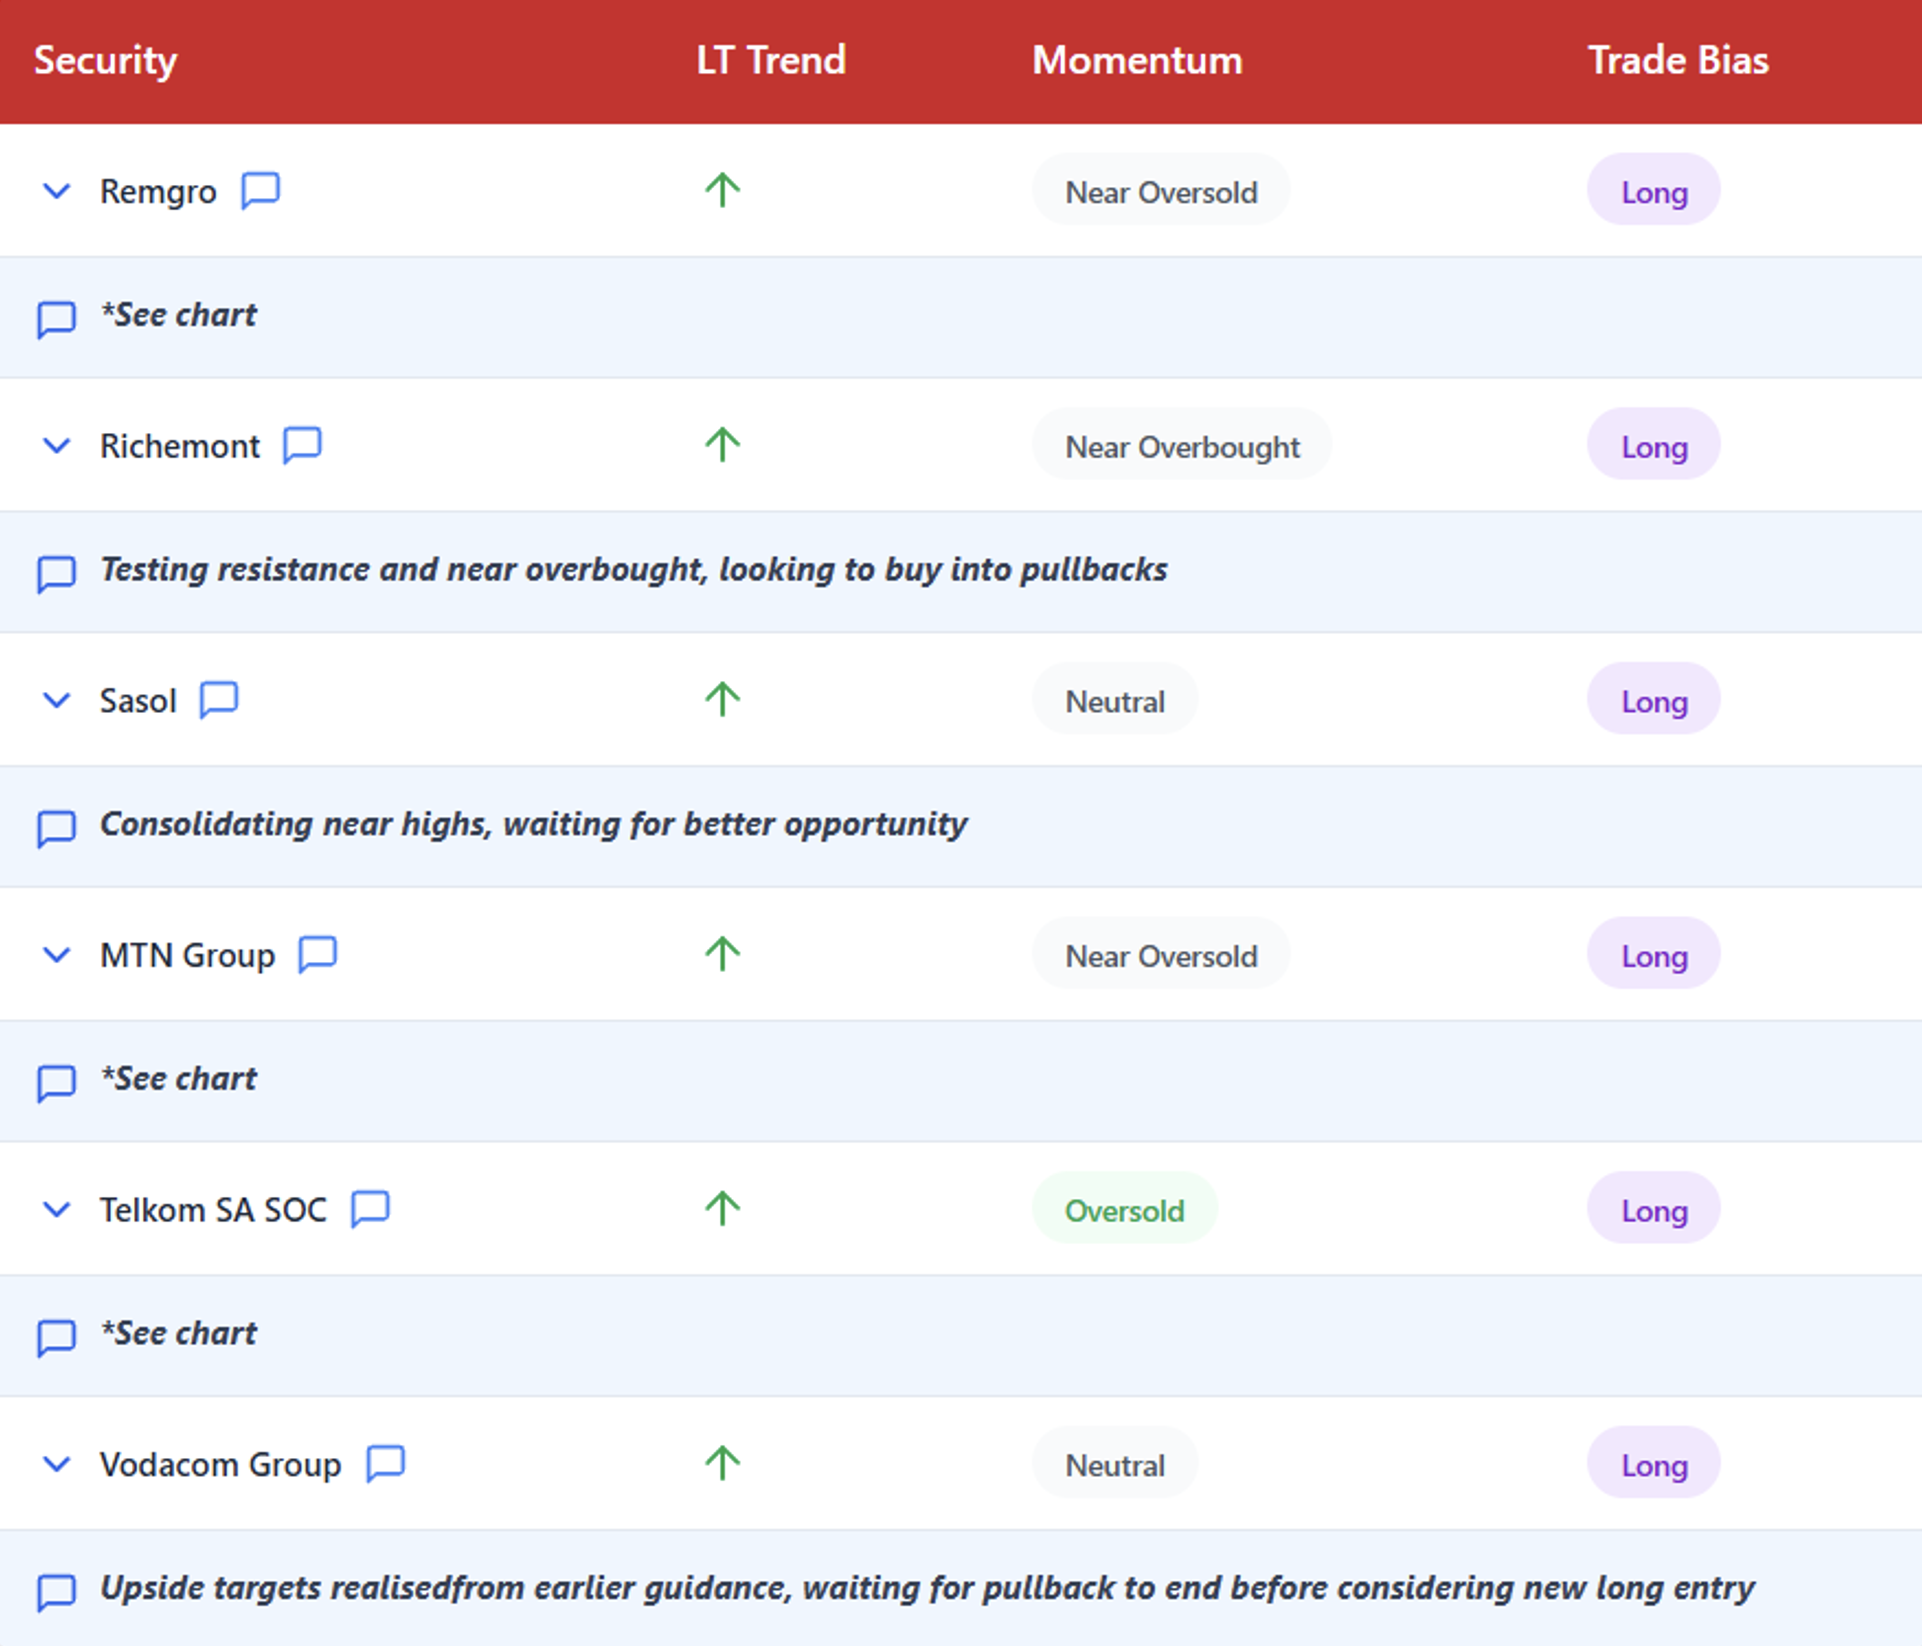
Task: Click the note icon before Upside targets comment
Action: point(56,1593)
